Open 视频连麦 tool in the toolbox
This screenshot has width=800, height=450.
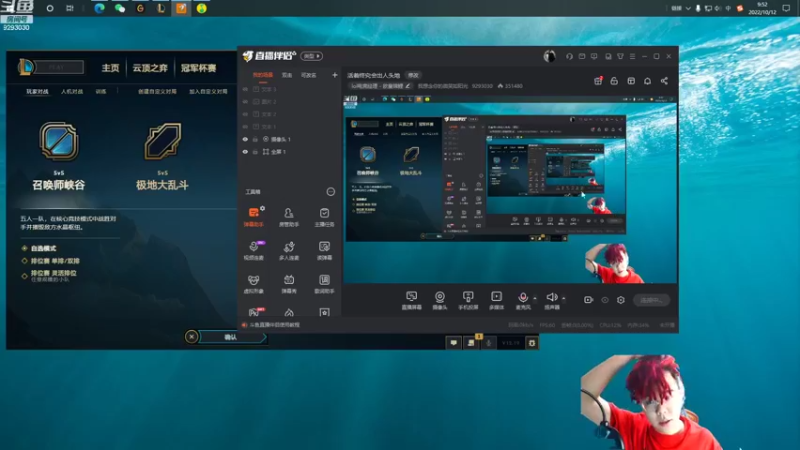[254, 250]
